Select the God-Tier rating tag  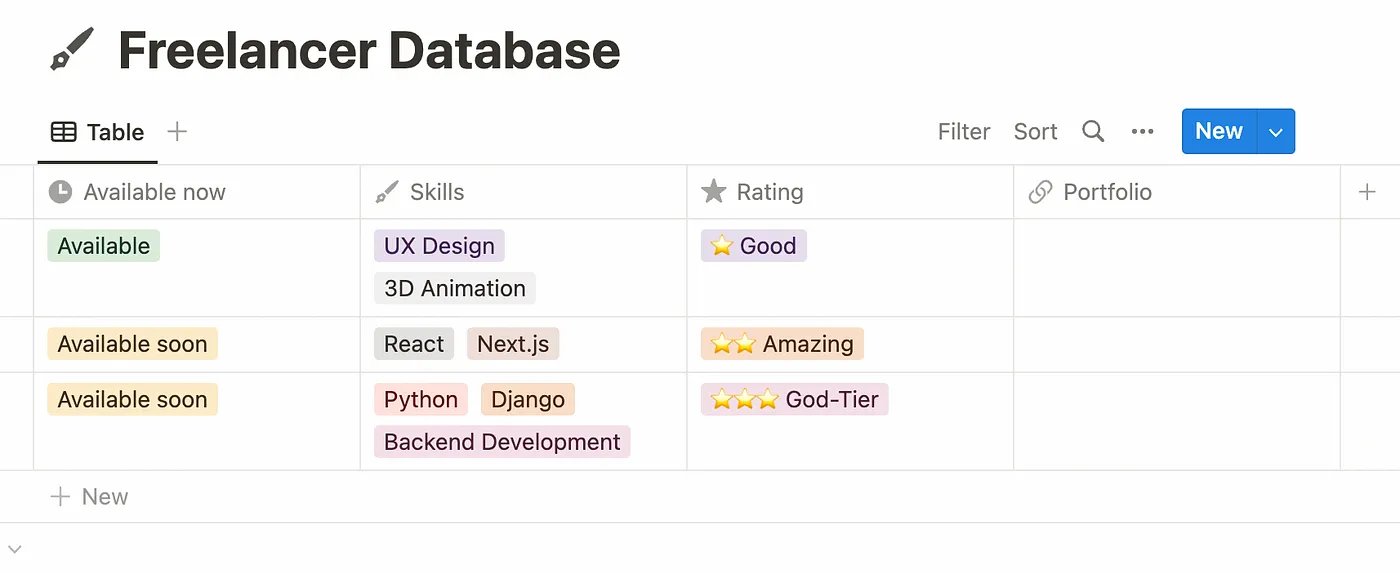point(794,400)
